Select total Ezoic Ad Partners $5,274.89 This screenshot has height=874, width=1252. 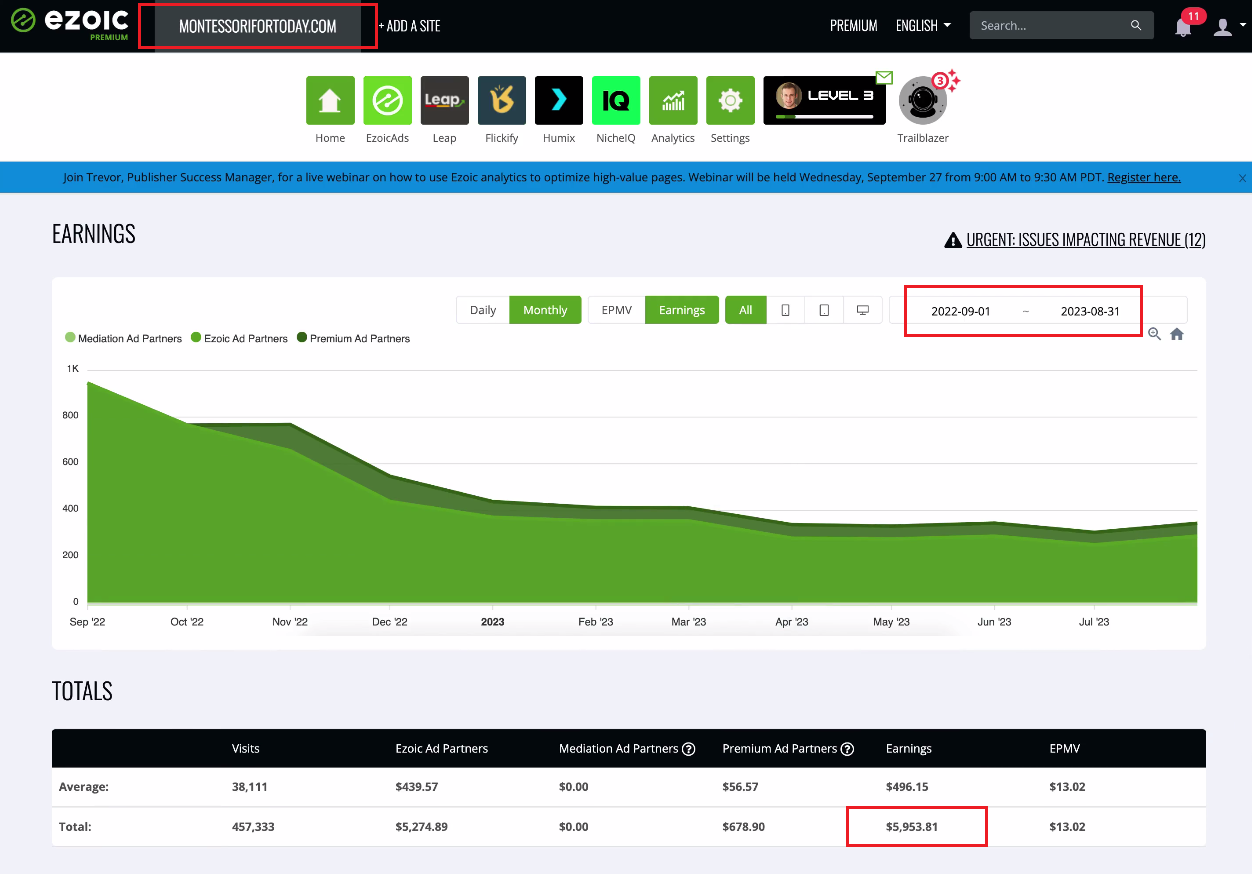pos(422,827)
